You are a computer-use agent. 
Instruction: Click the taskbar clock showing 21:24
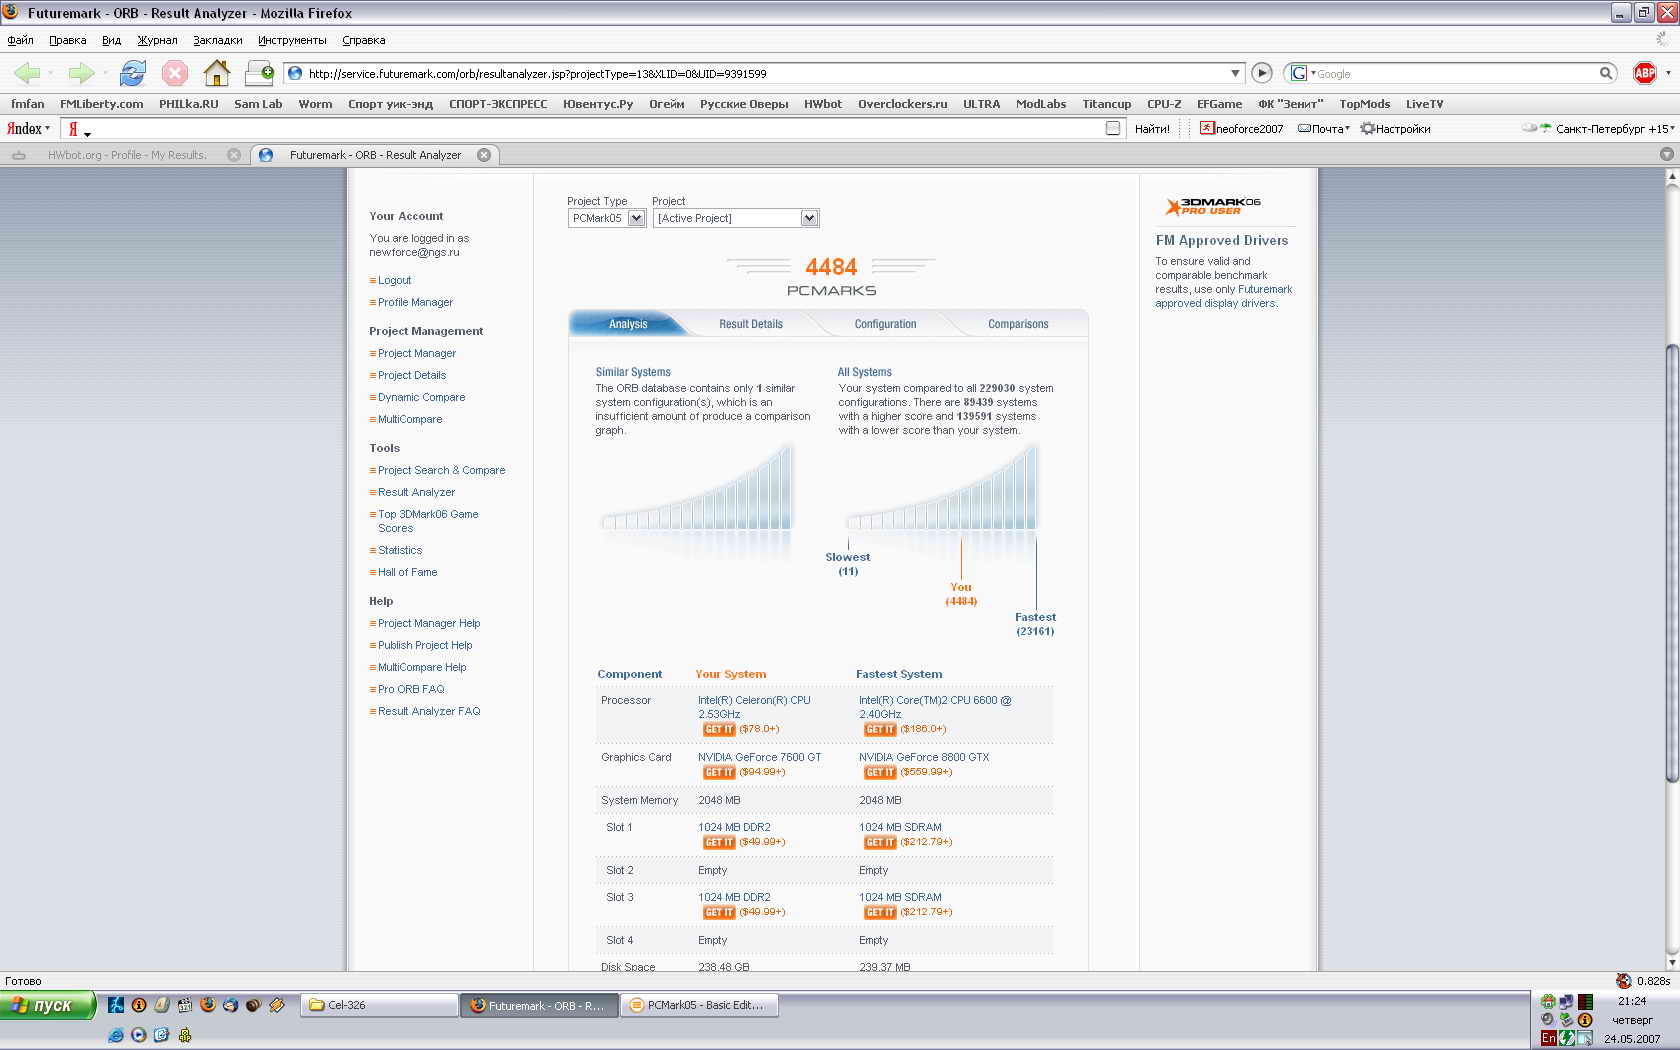(1632, 1001)
